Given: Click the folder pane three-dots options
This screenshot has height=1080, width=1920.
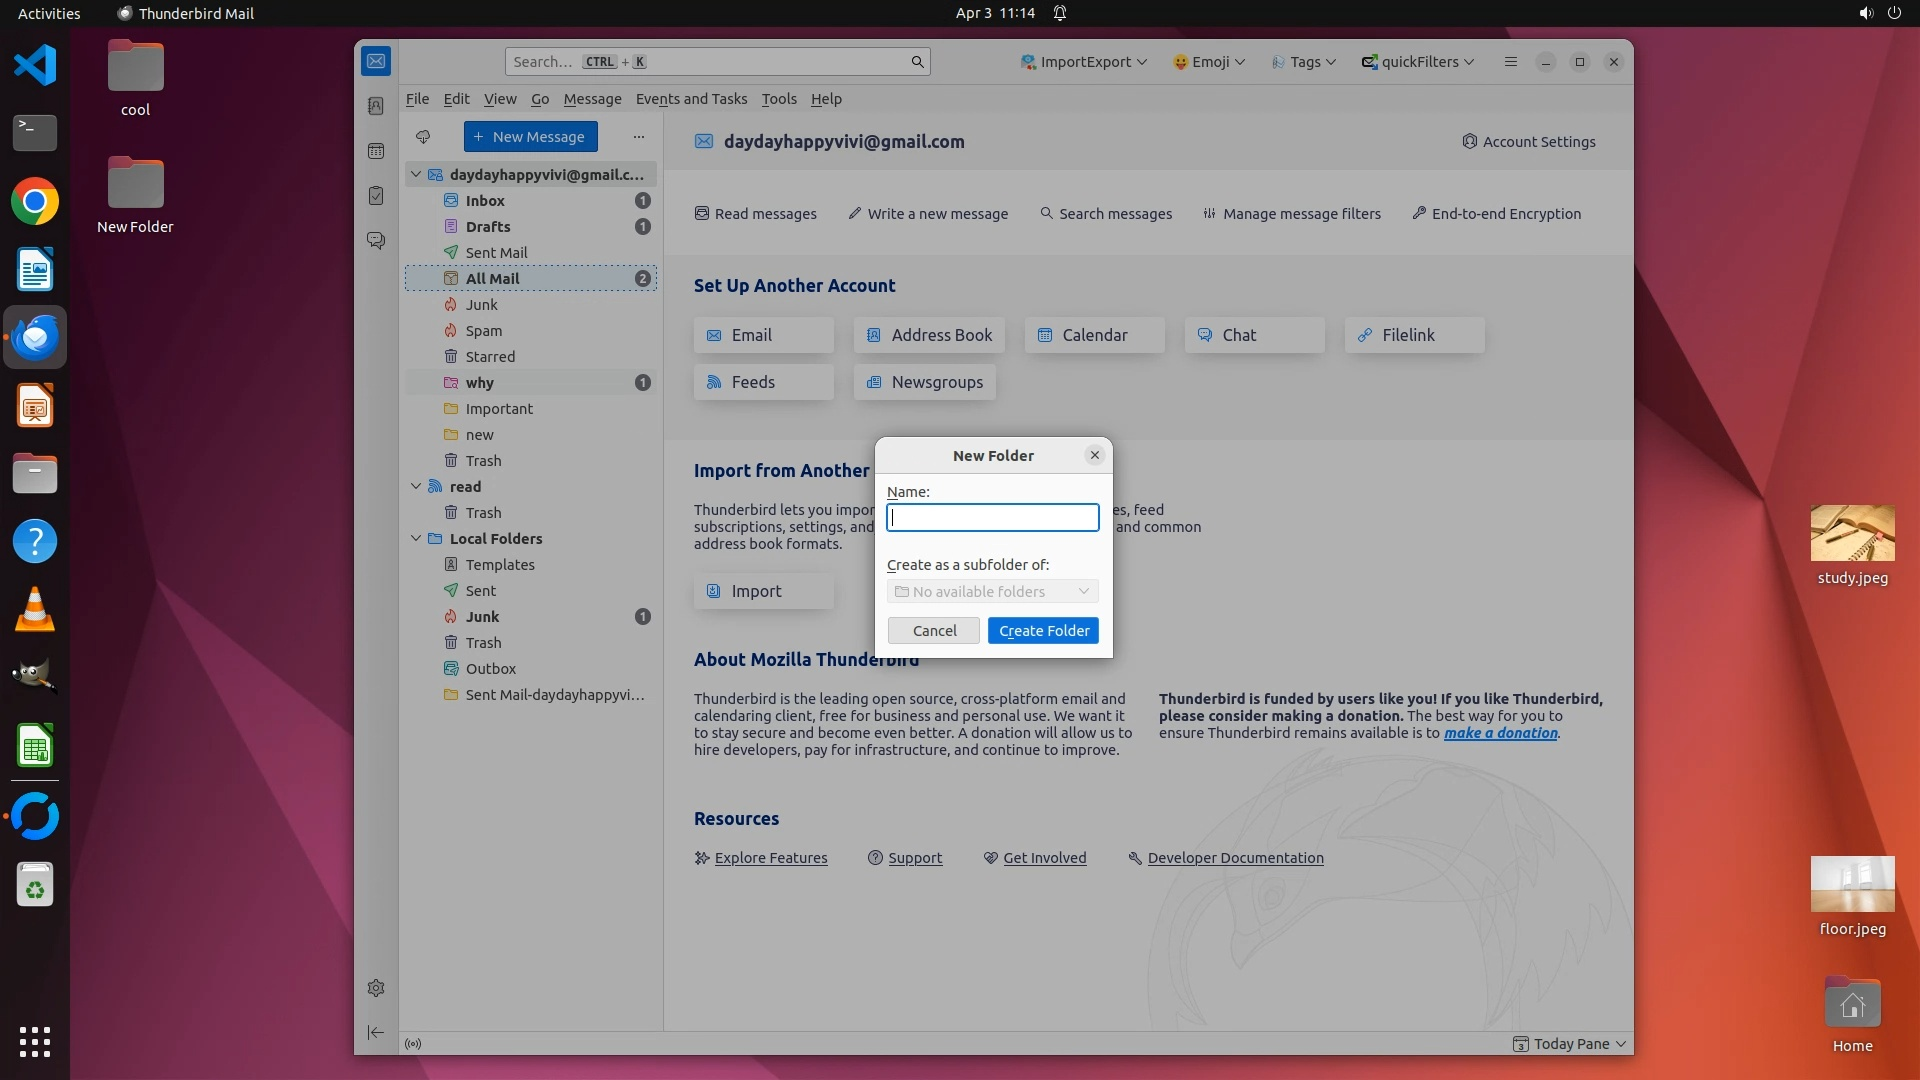Looking at the screenshot, I should point(639,137).
